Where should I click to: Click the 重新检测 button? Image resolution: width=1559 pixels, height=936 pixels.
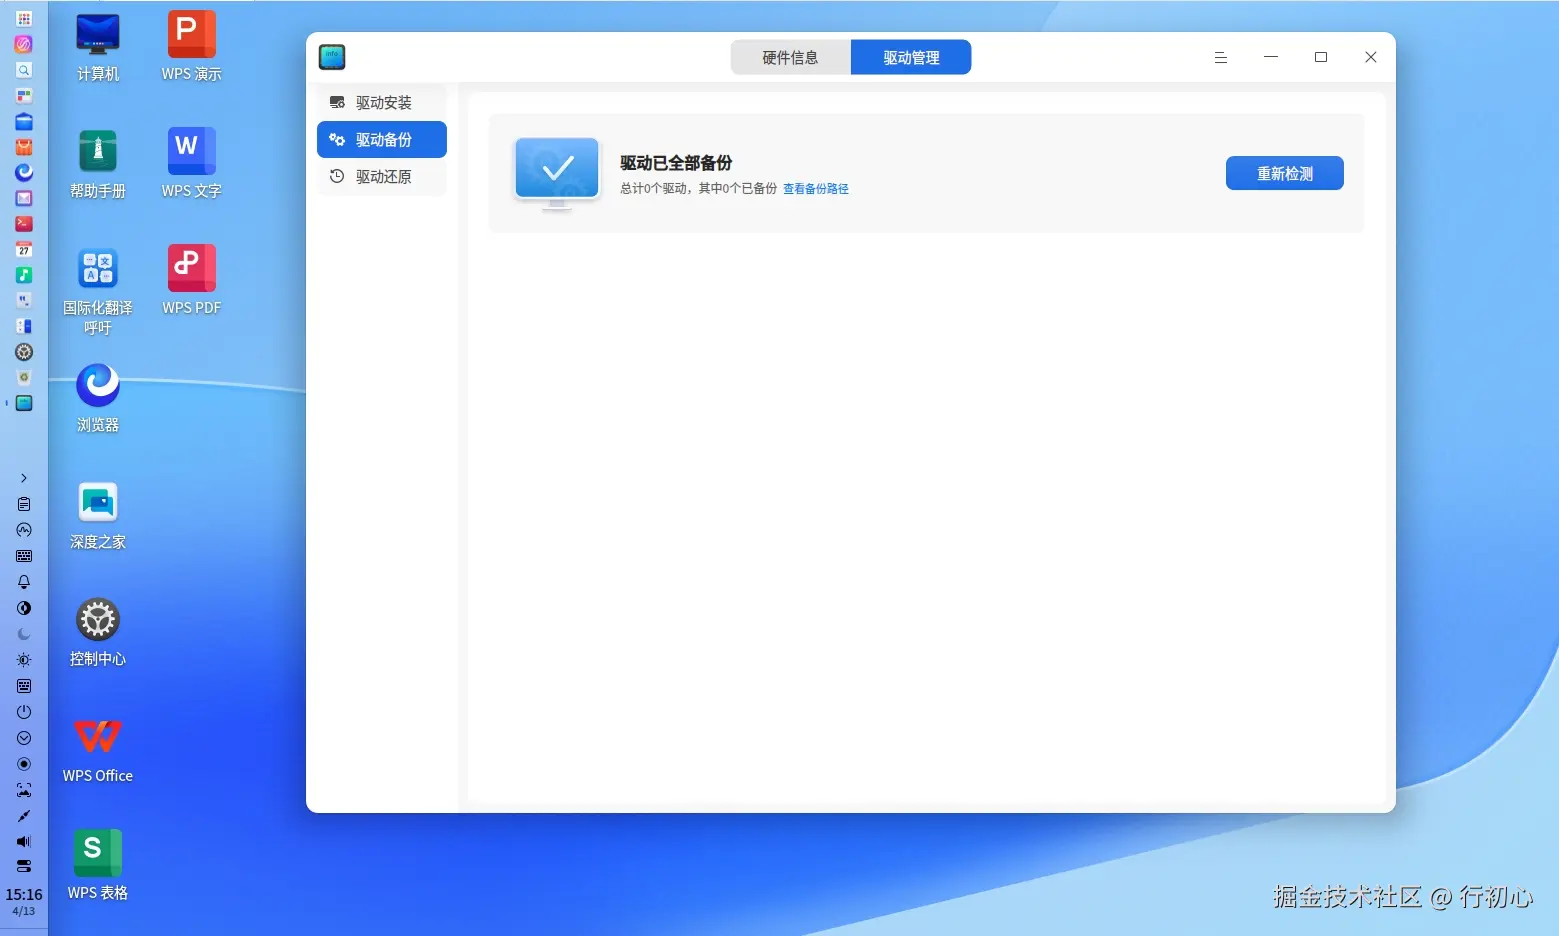[x=1285, y=173]
